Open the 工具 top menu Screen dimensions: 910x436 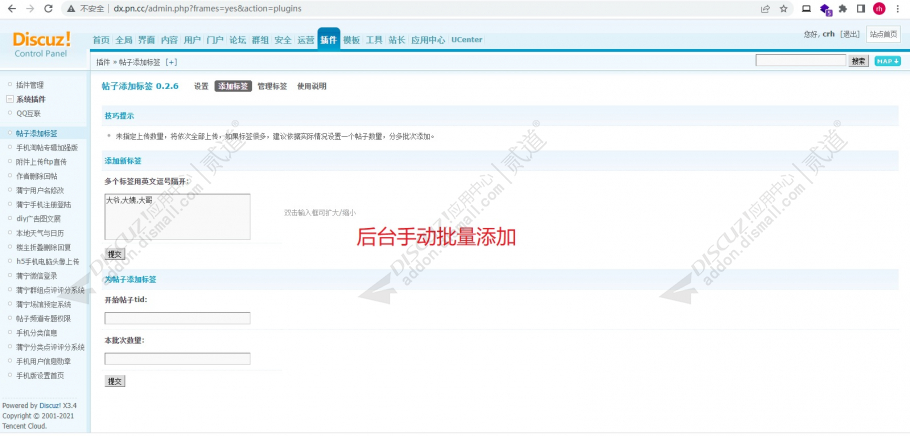tap(374, 40)
